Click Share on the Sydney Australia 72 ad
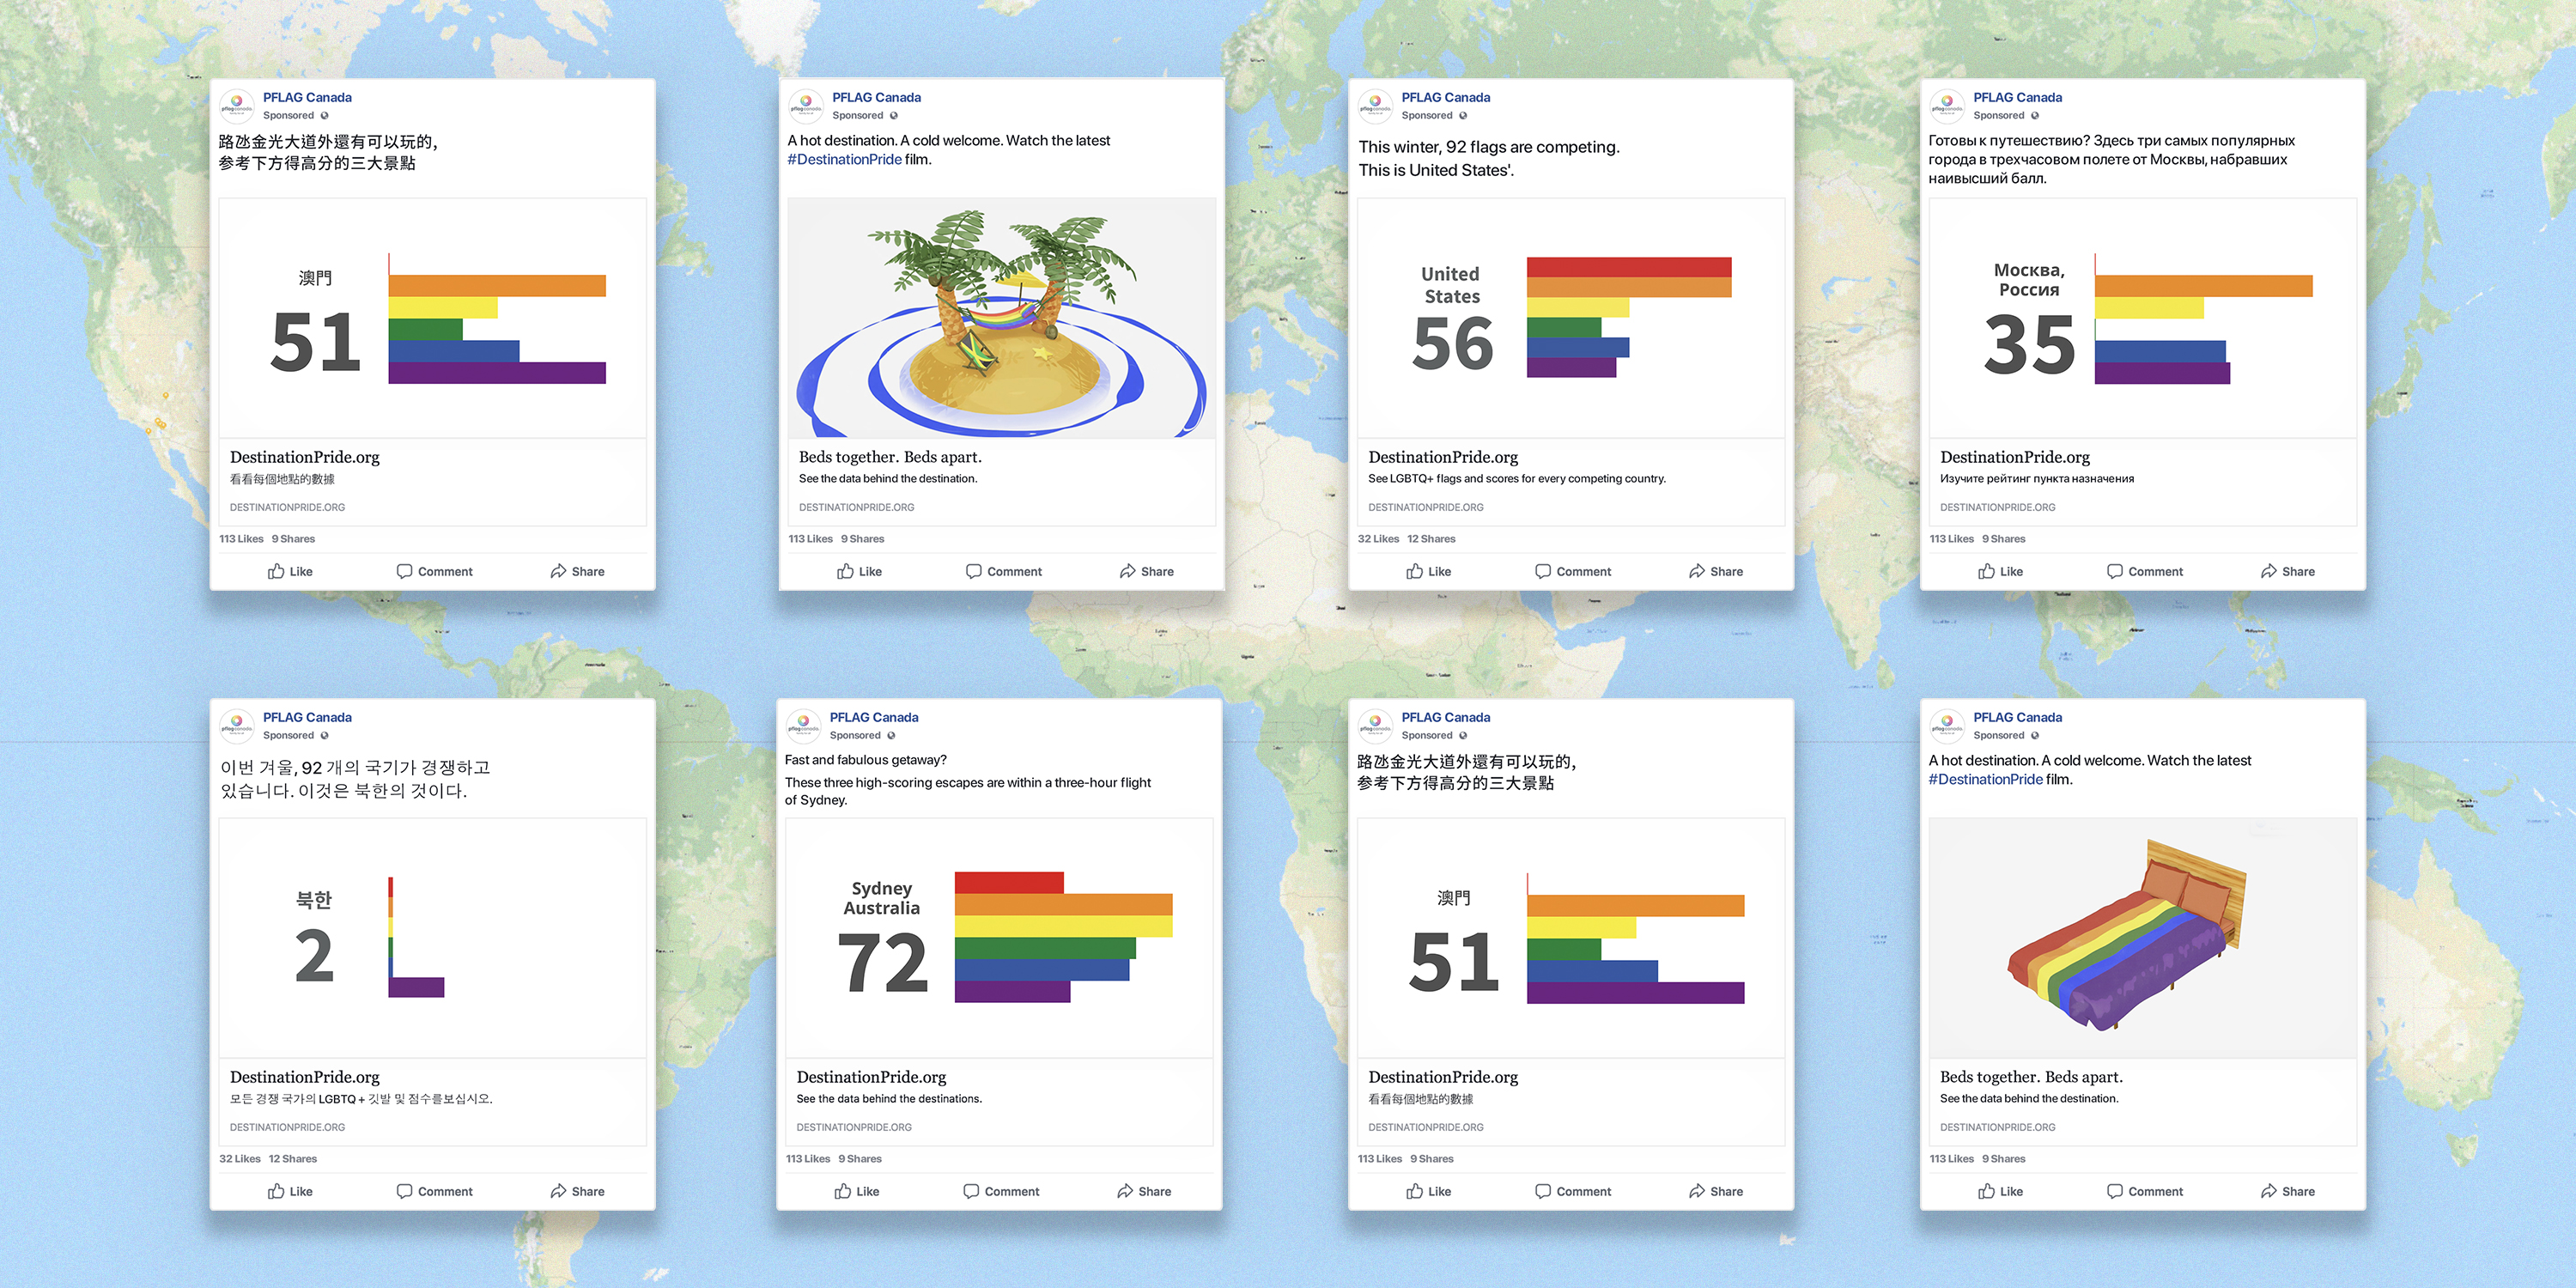Screen dimensions: 2576x1288 (1144, 1191)
